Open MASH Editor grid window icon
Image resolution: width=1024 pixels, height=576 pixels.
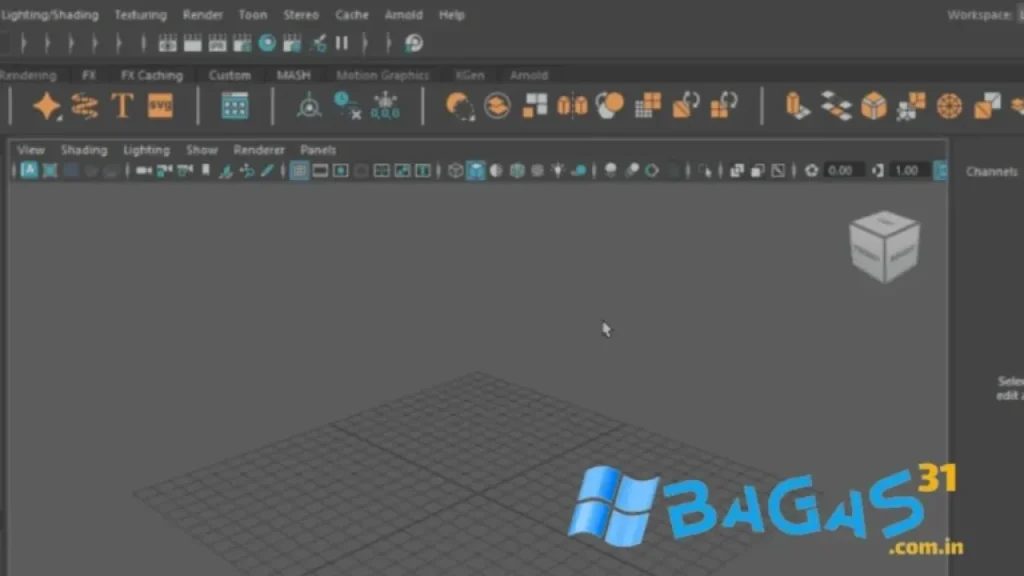click(234, 105)
